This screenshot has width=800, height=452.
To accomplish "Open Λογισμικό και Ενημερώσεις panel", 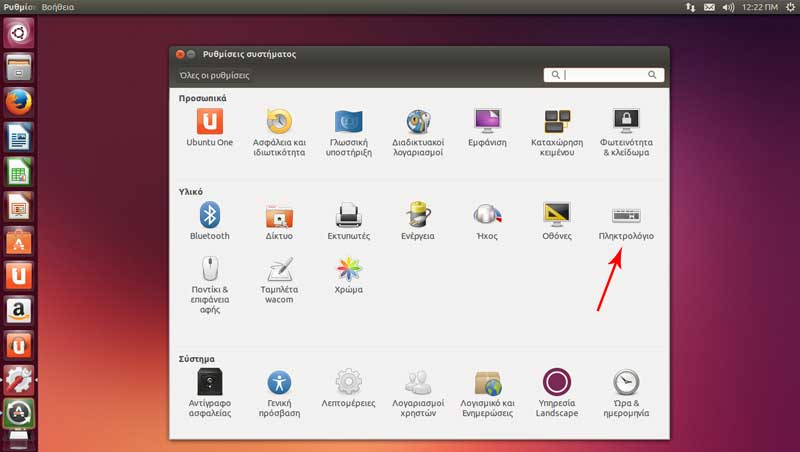I will (487, 393).
